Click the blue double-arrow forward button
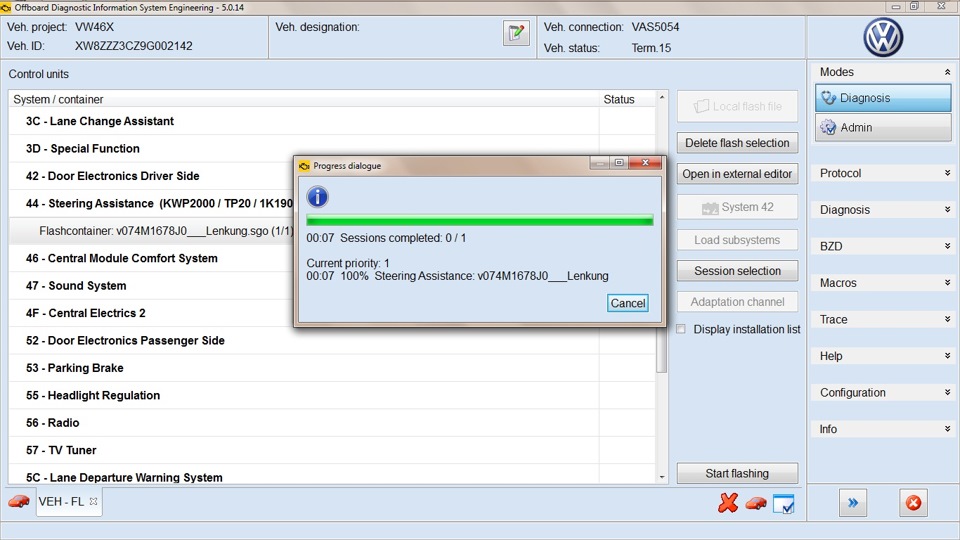This screenshot has width=960, height=540. tap(853, 503)
